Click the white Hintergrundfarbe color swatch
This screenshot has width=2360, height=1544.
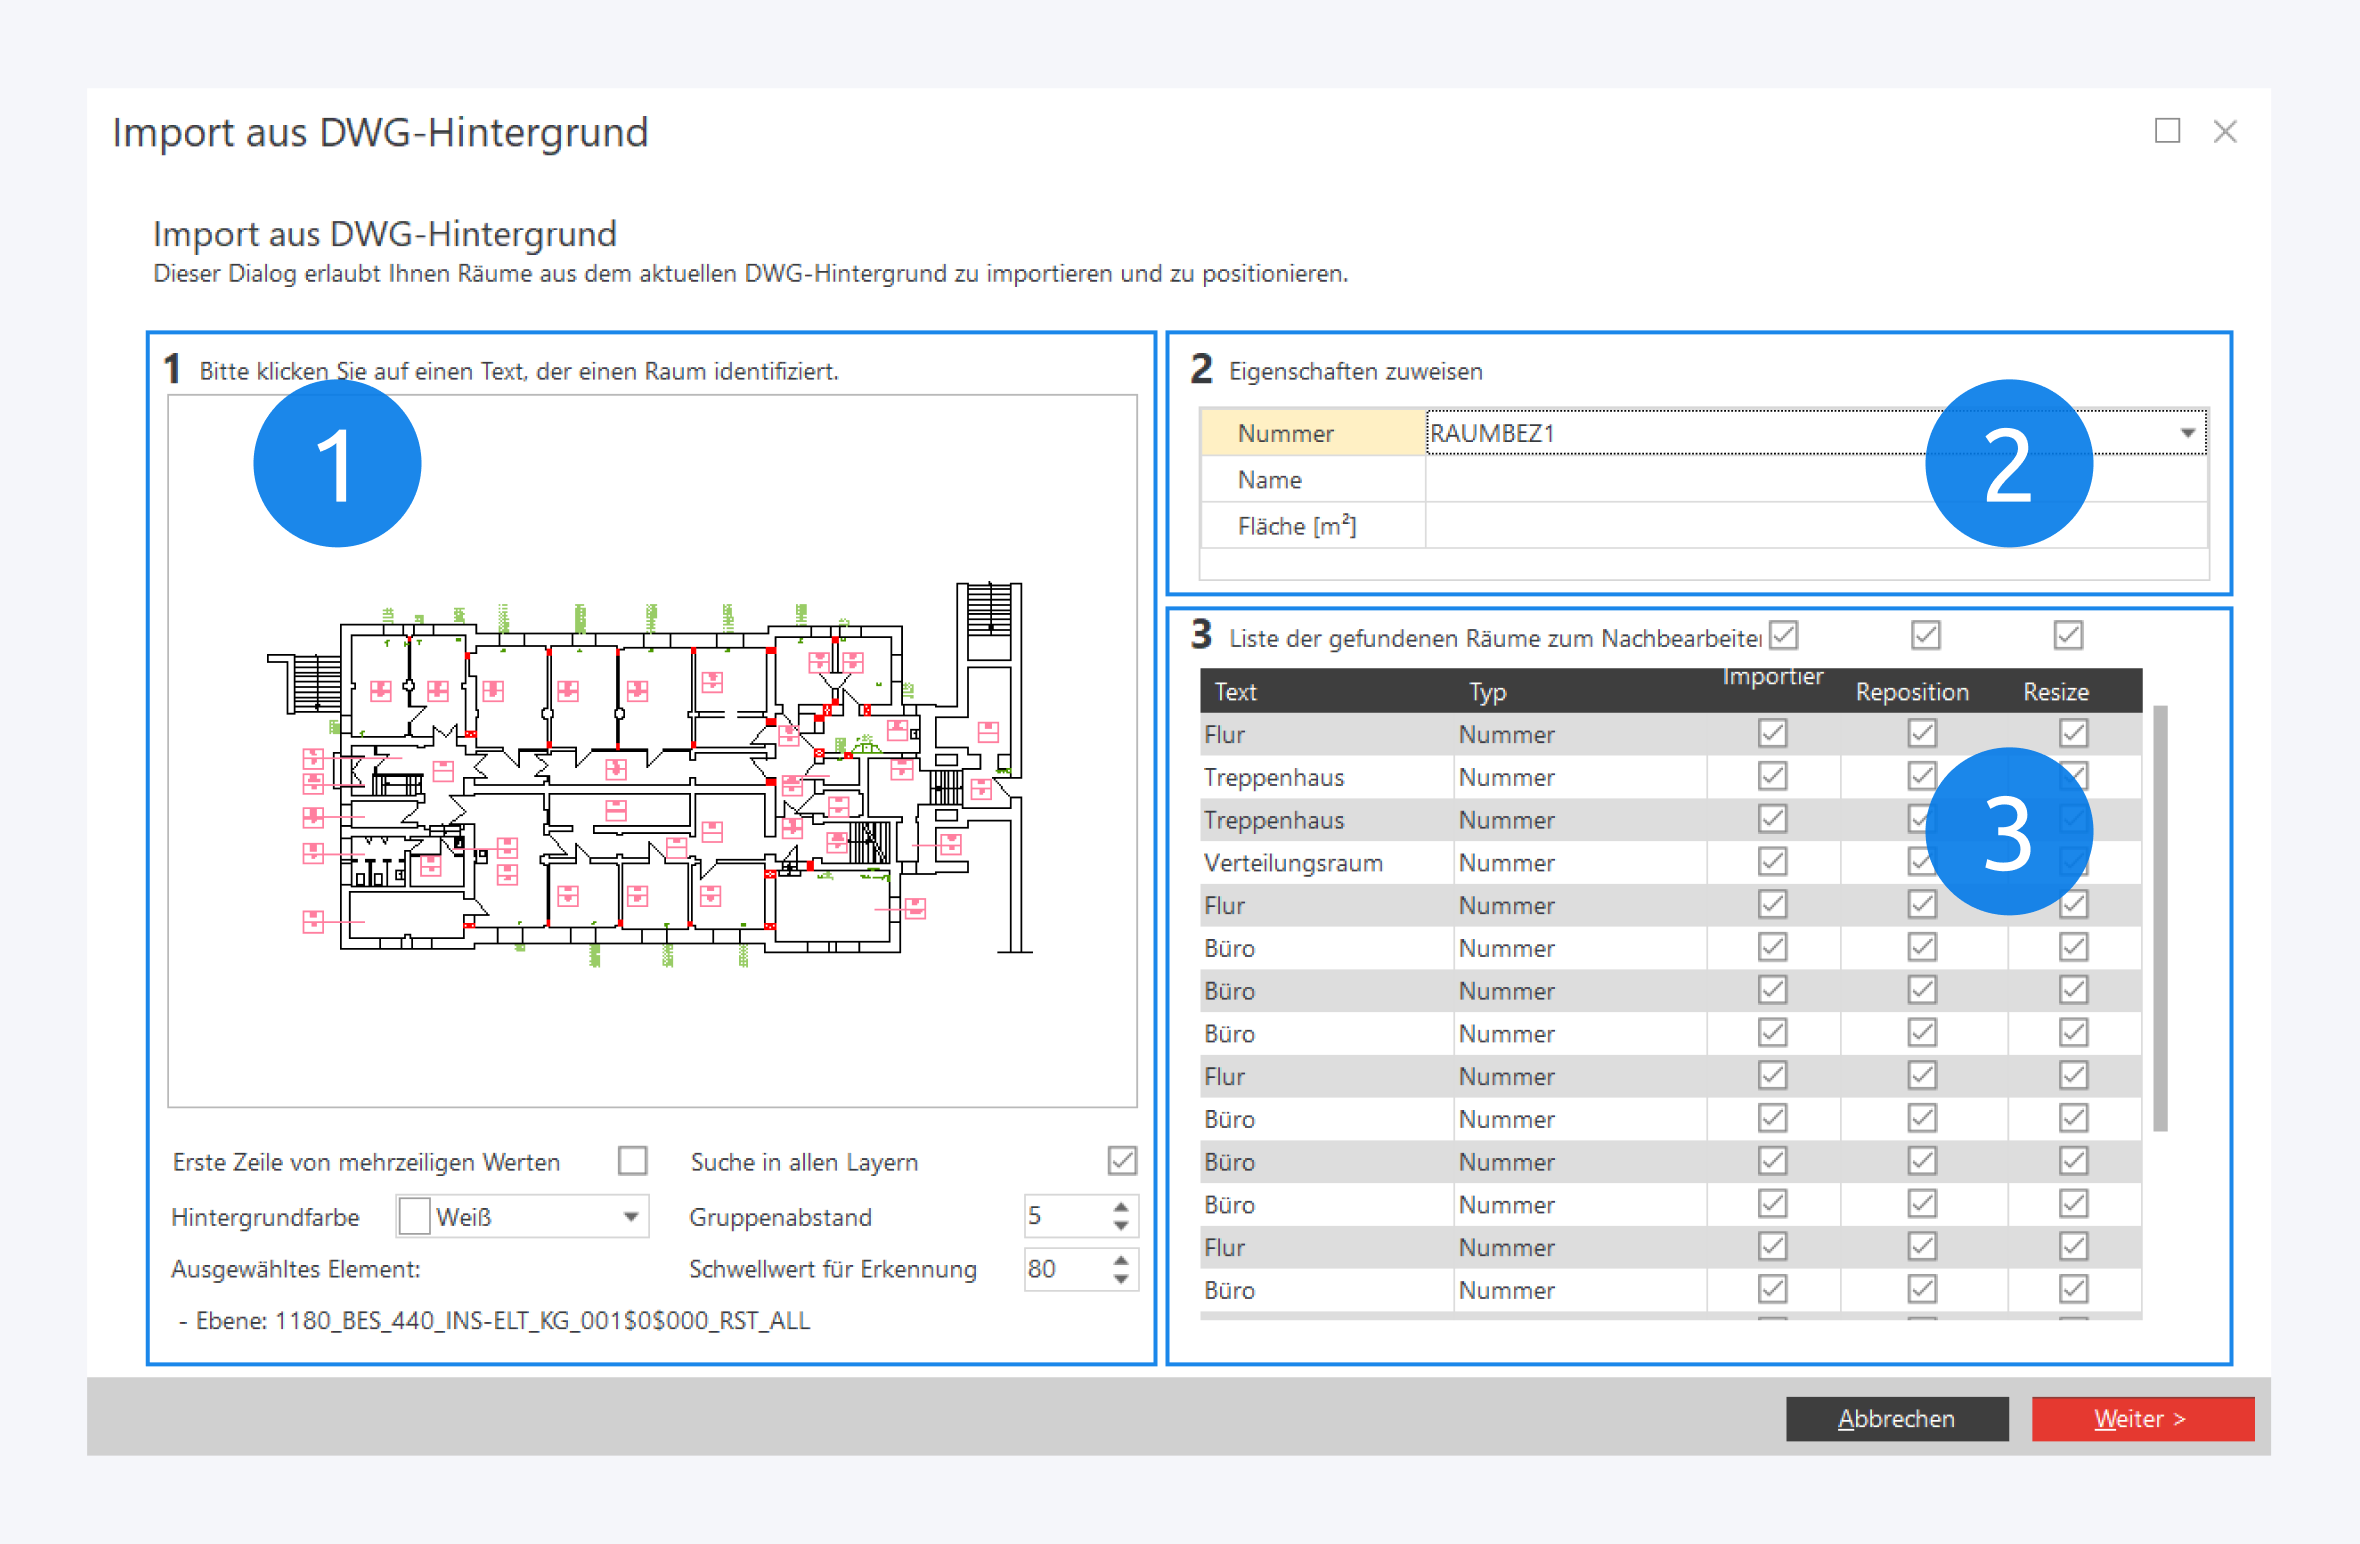(x=414, y=1217)
